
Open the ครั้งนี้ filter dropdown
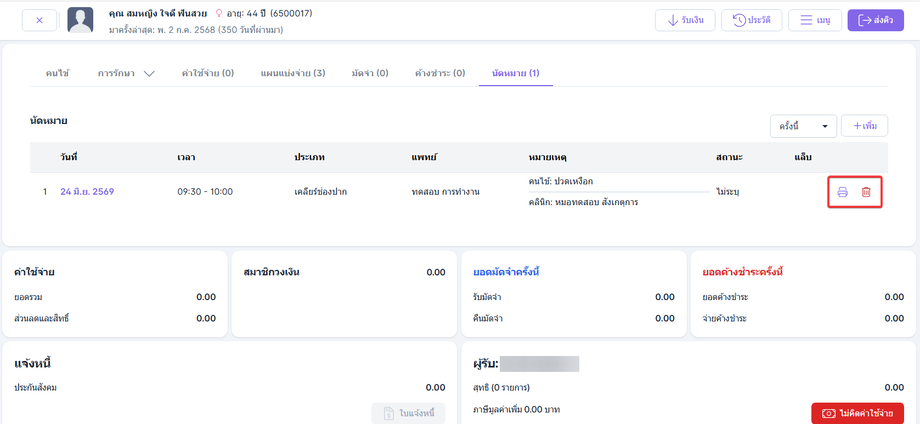tap(803, 126)
